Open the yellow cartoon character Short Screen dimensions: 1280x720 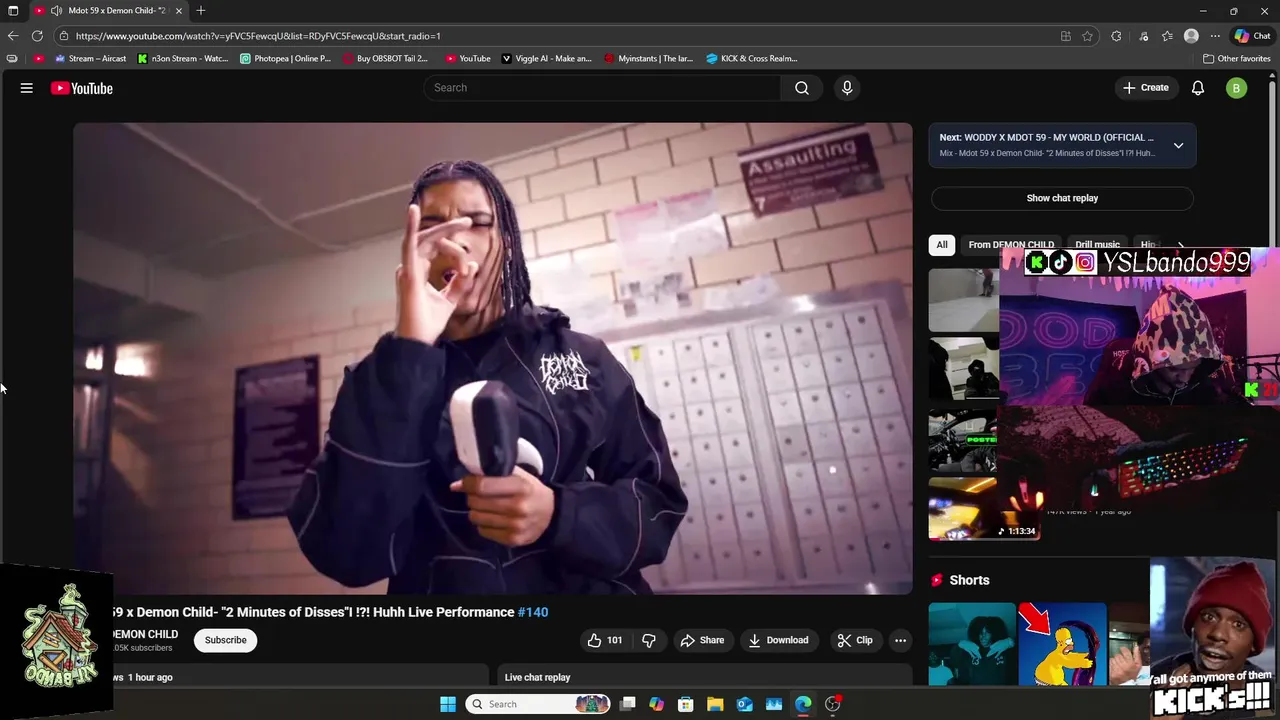pyautogui.click(x=1062, y=644)
